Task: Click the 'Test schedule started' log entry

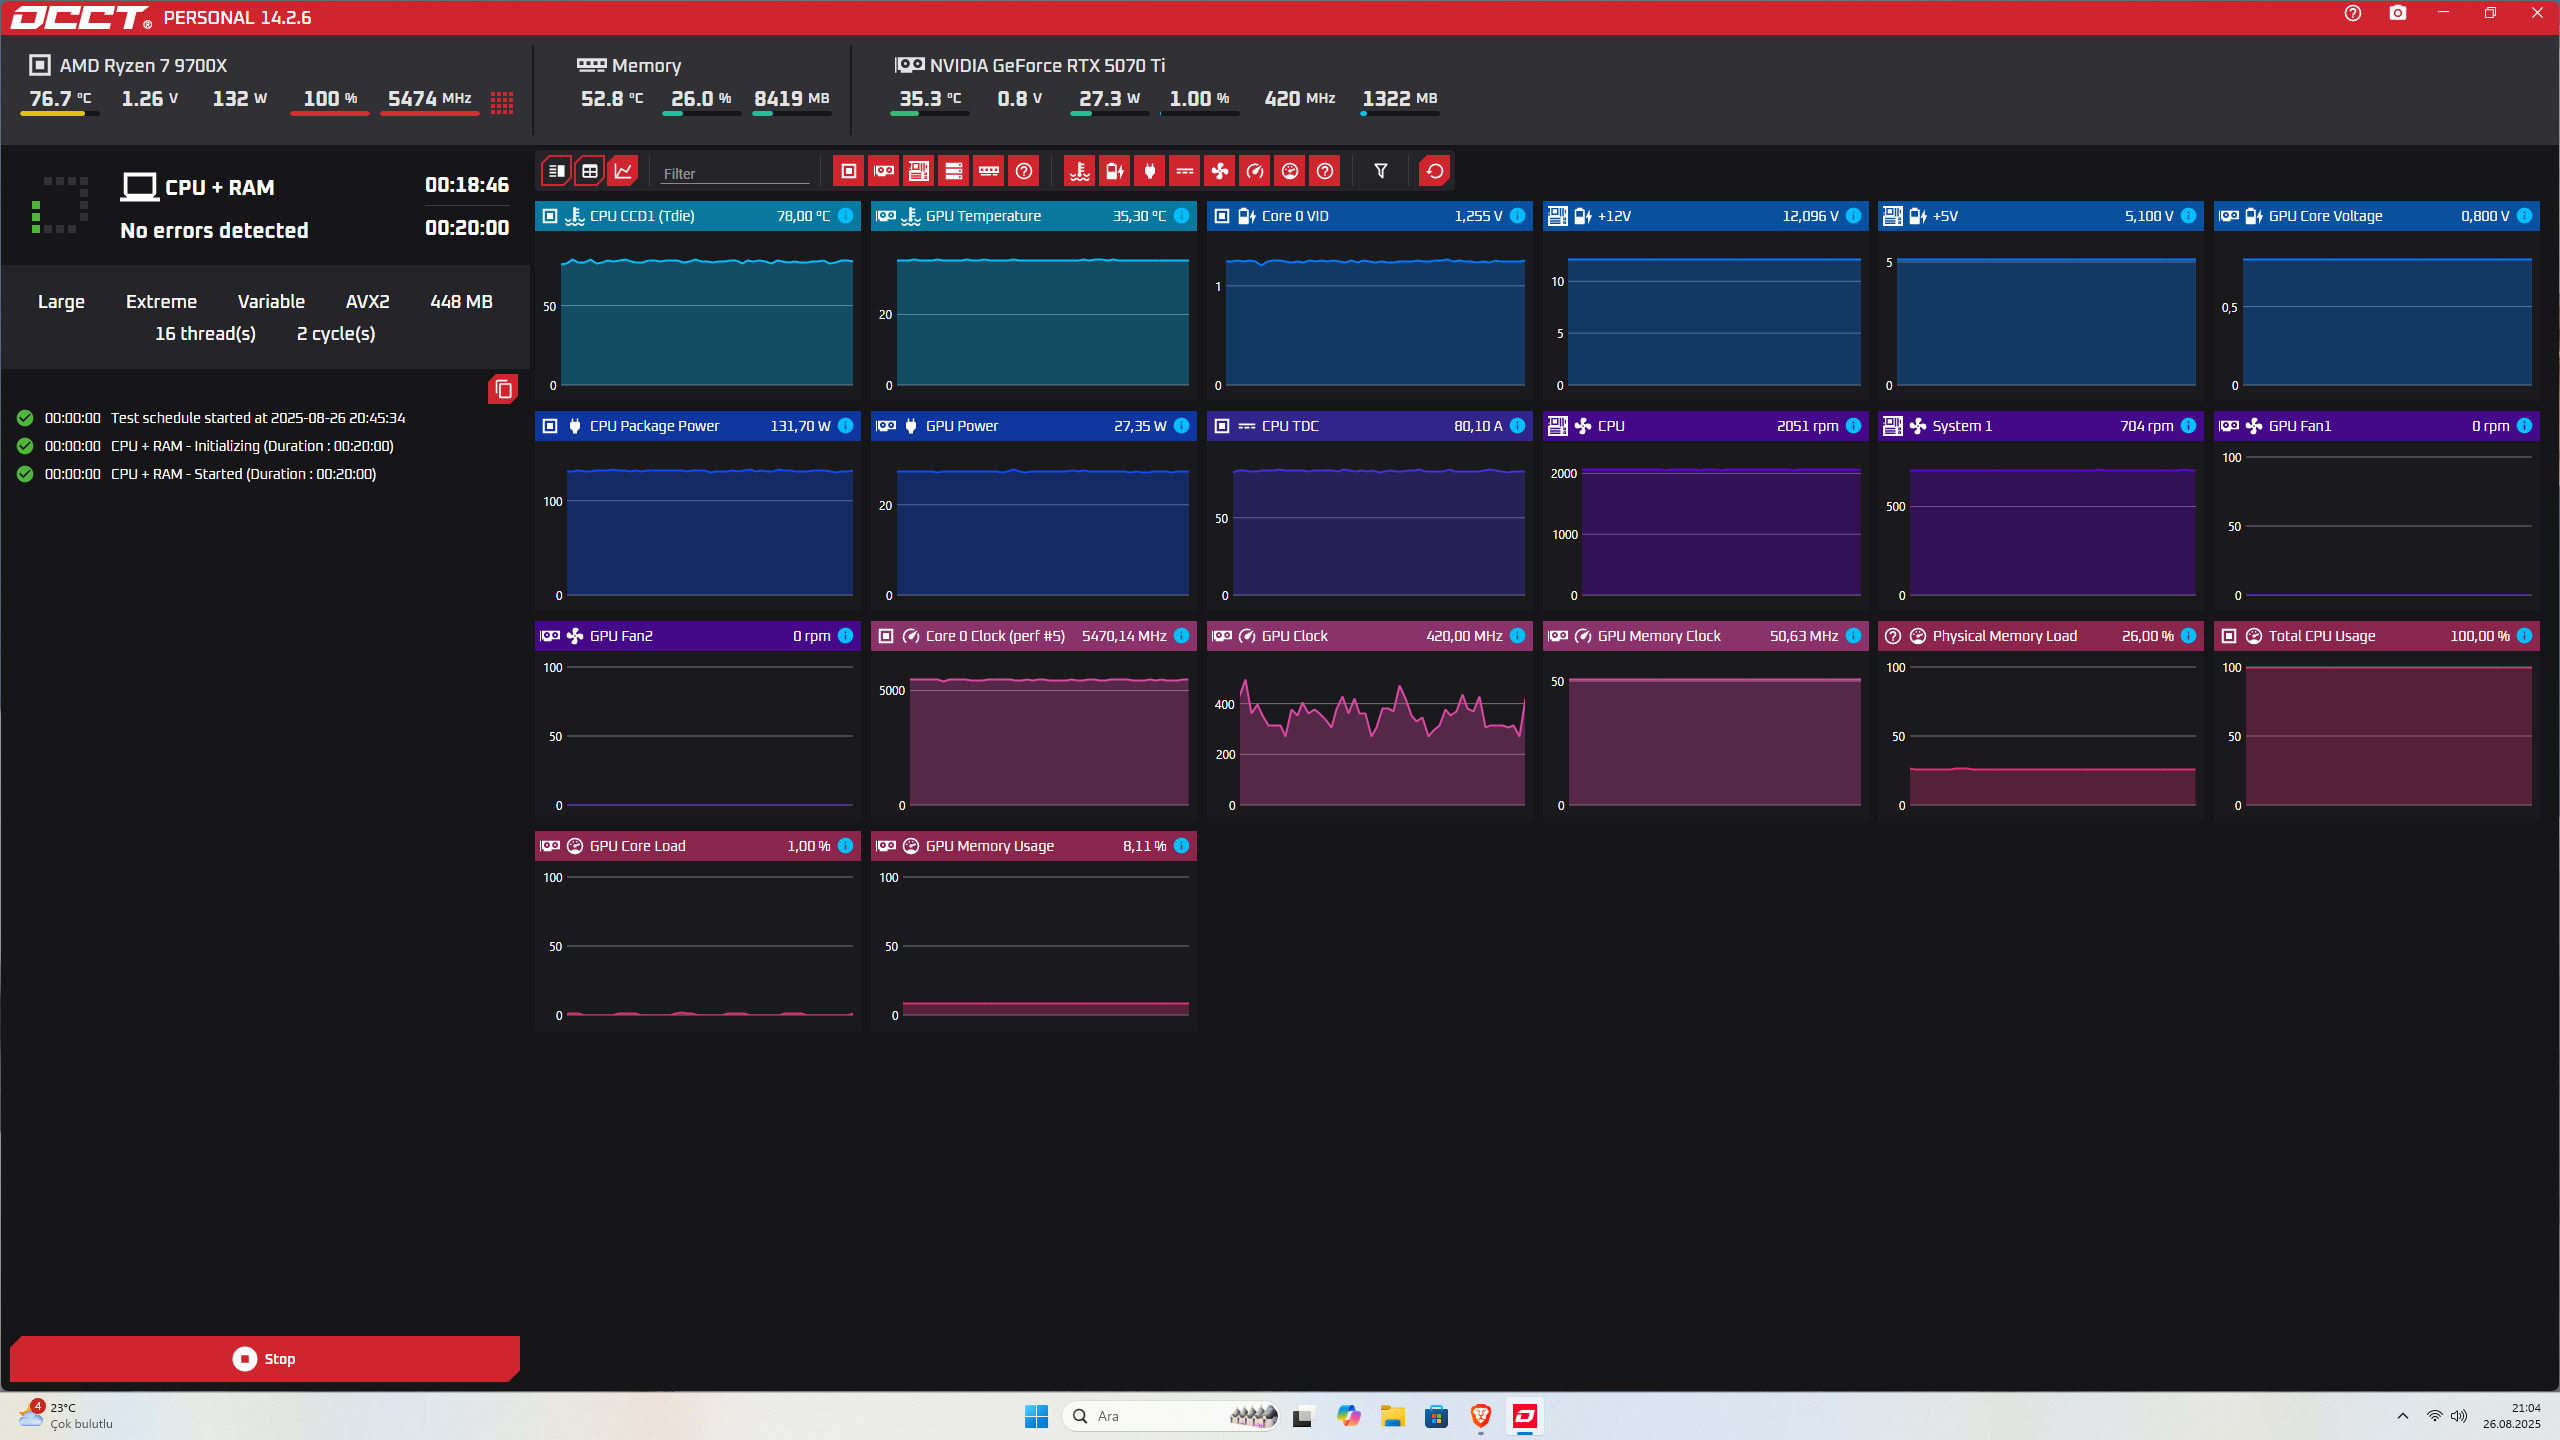Action: tap(258, 418)
